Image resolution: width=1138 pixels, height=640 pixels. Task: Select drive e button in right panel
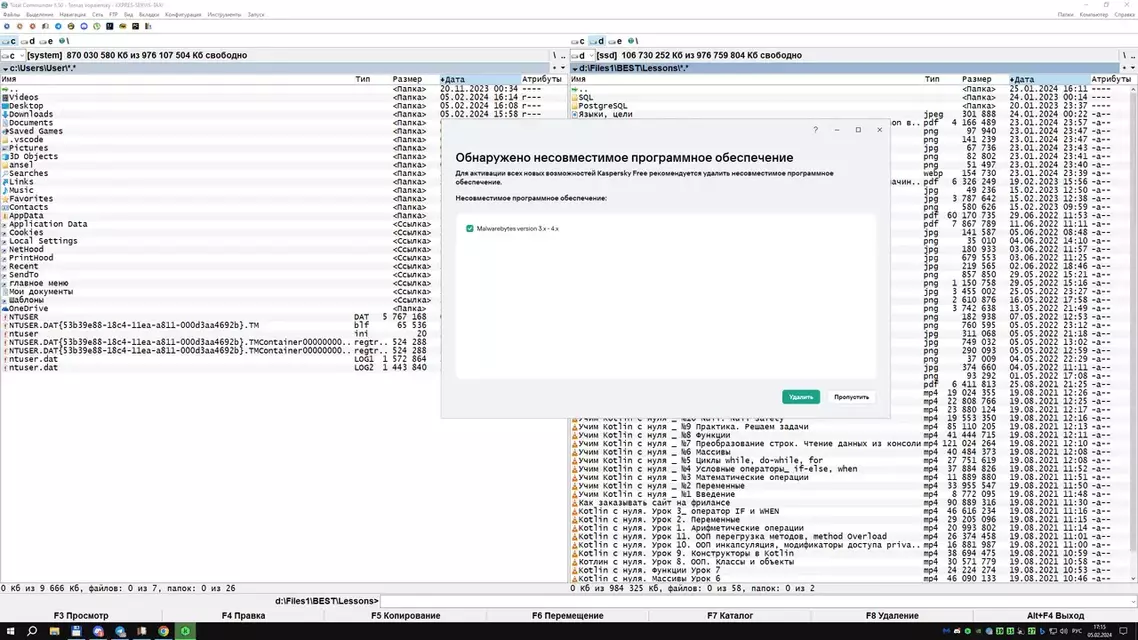[615, 41]
